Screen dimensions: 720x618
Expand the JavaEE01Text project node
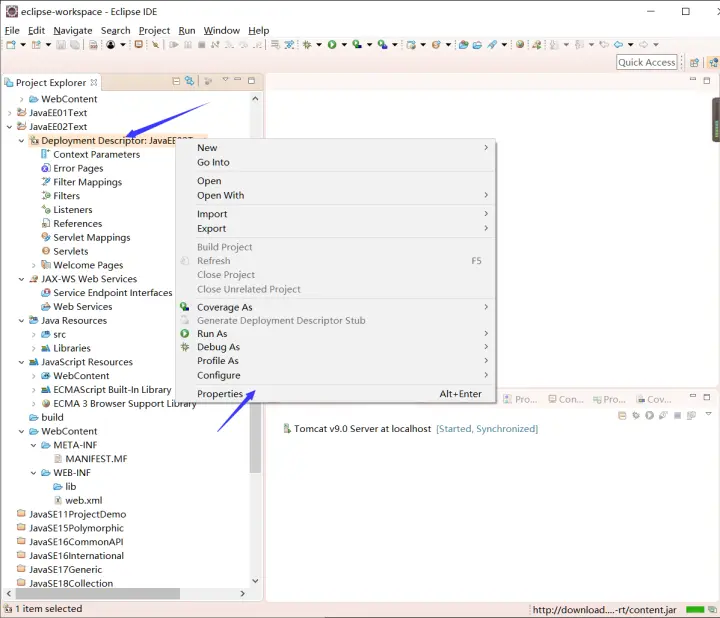9,113
